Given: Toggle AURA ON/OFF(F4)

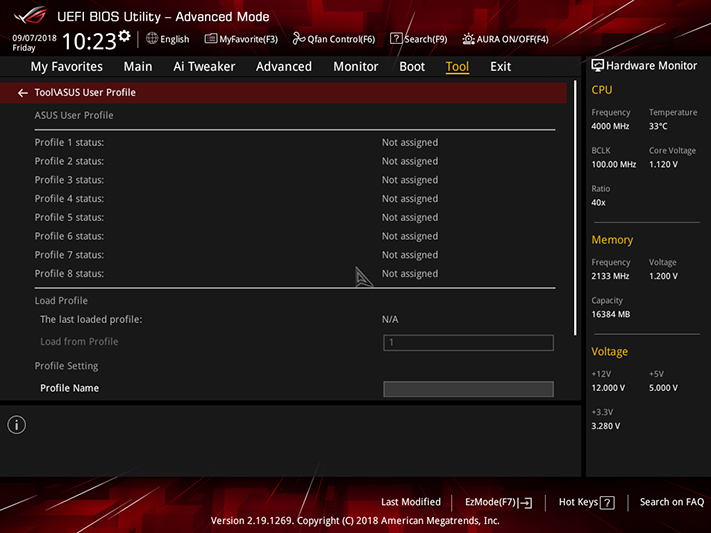Looking at the screenshot, I should (506, 39).
